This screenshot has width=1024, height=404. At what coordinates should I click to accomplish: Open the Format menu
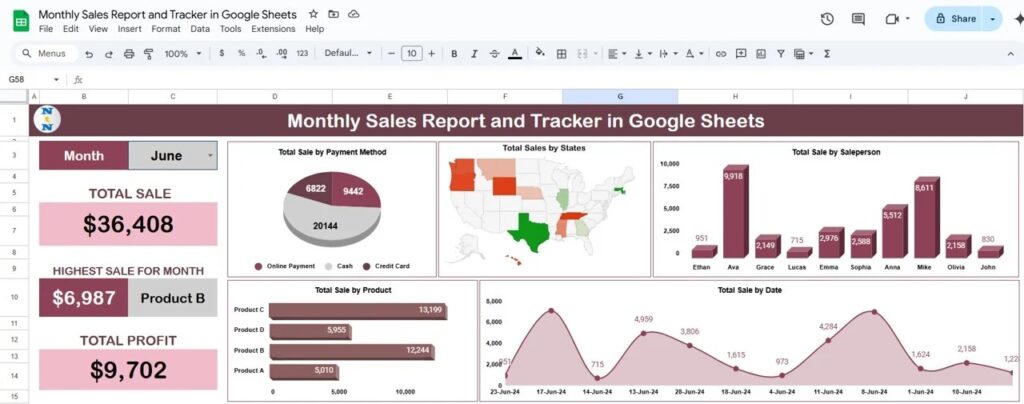[x=166, y=29]
